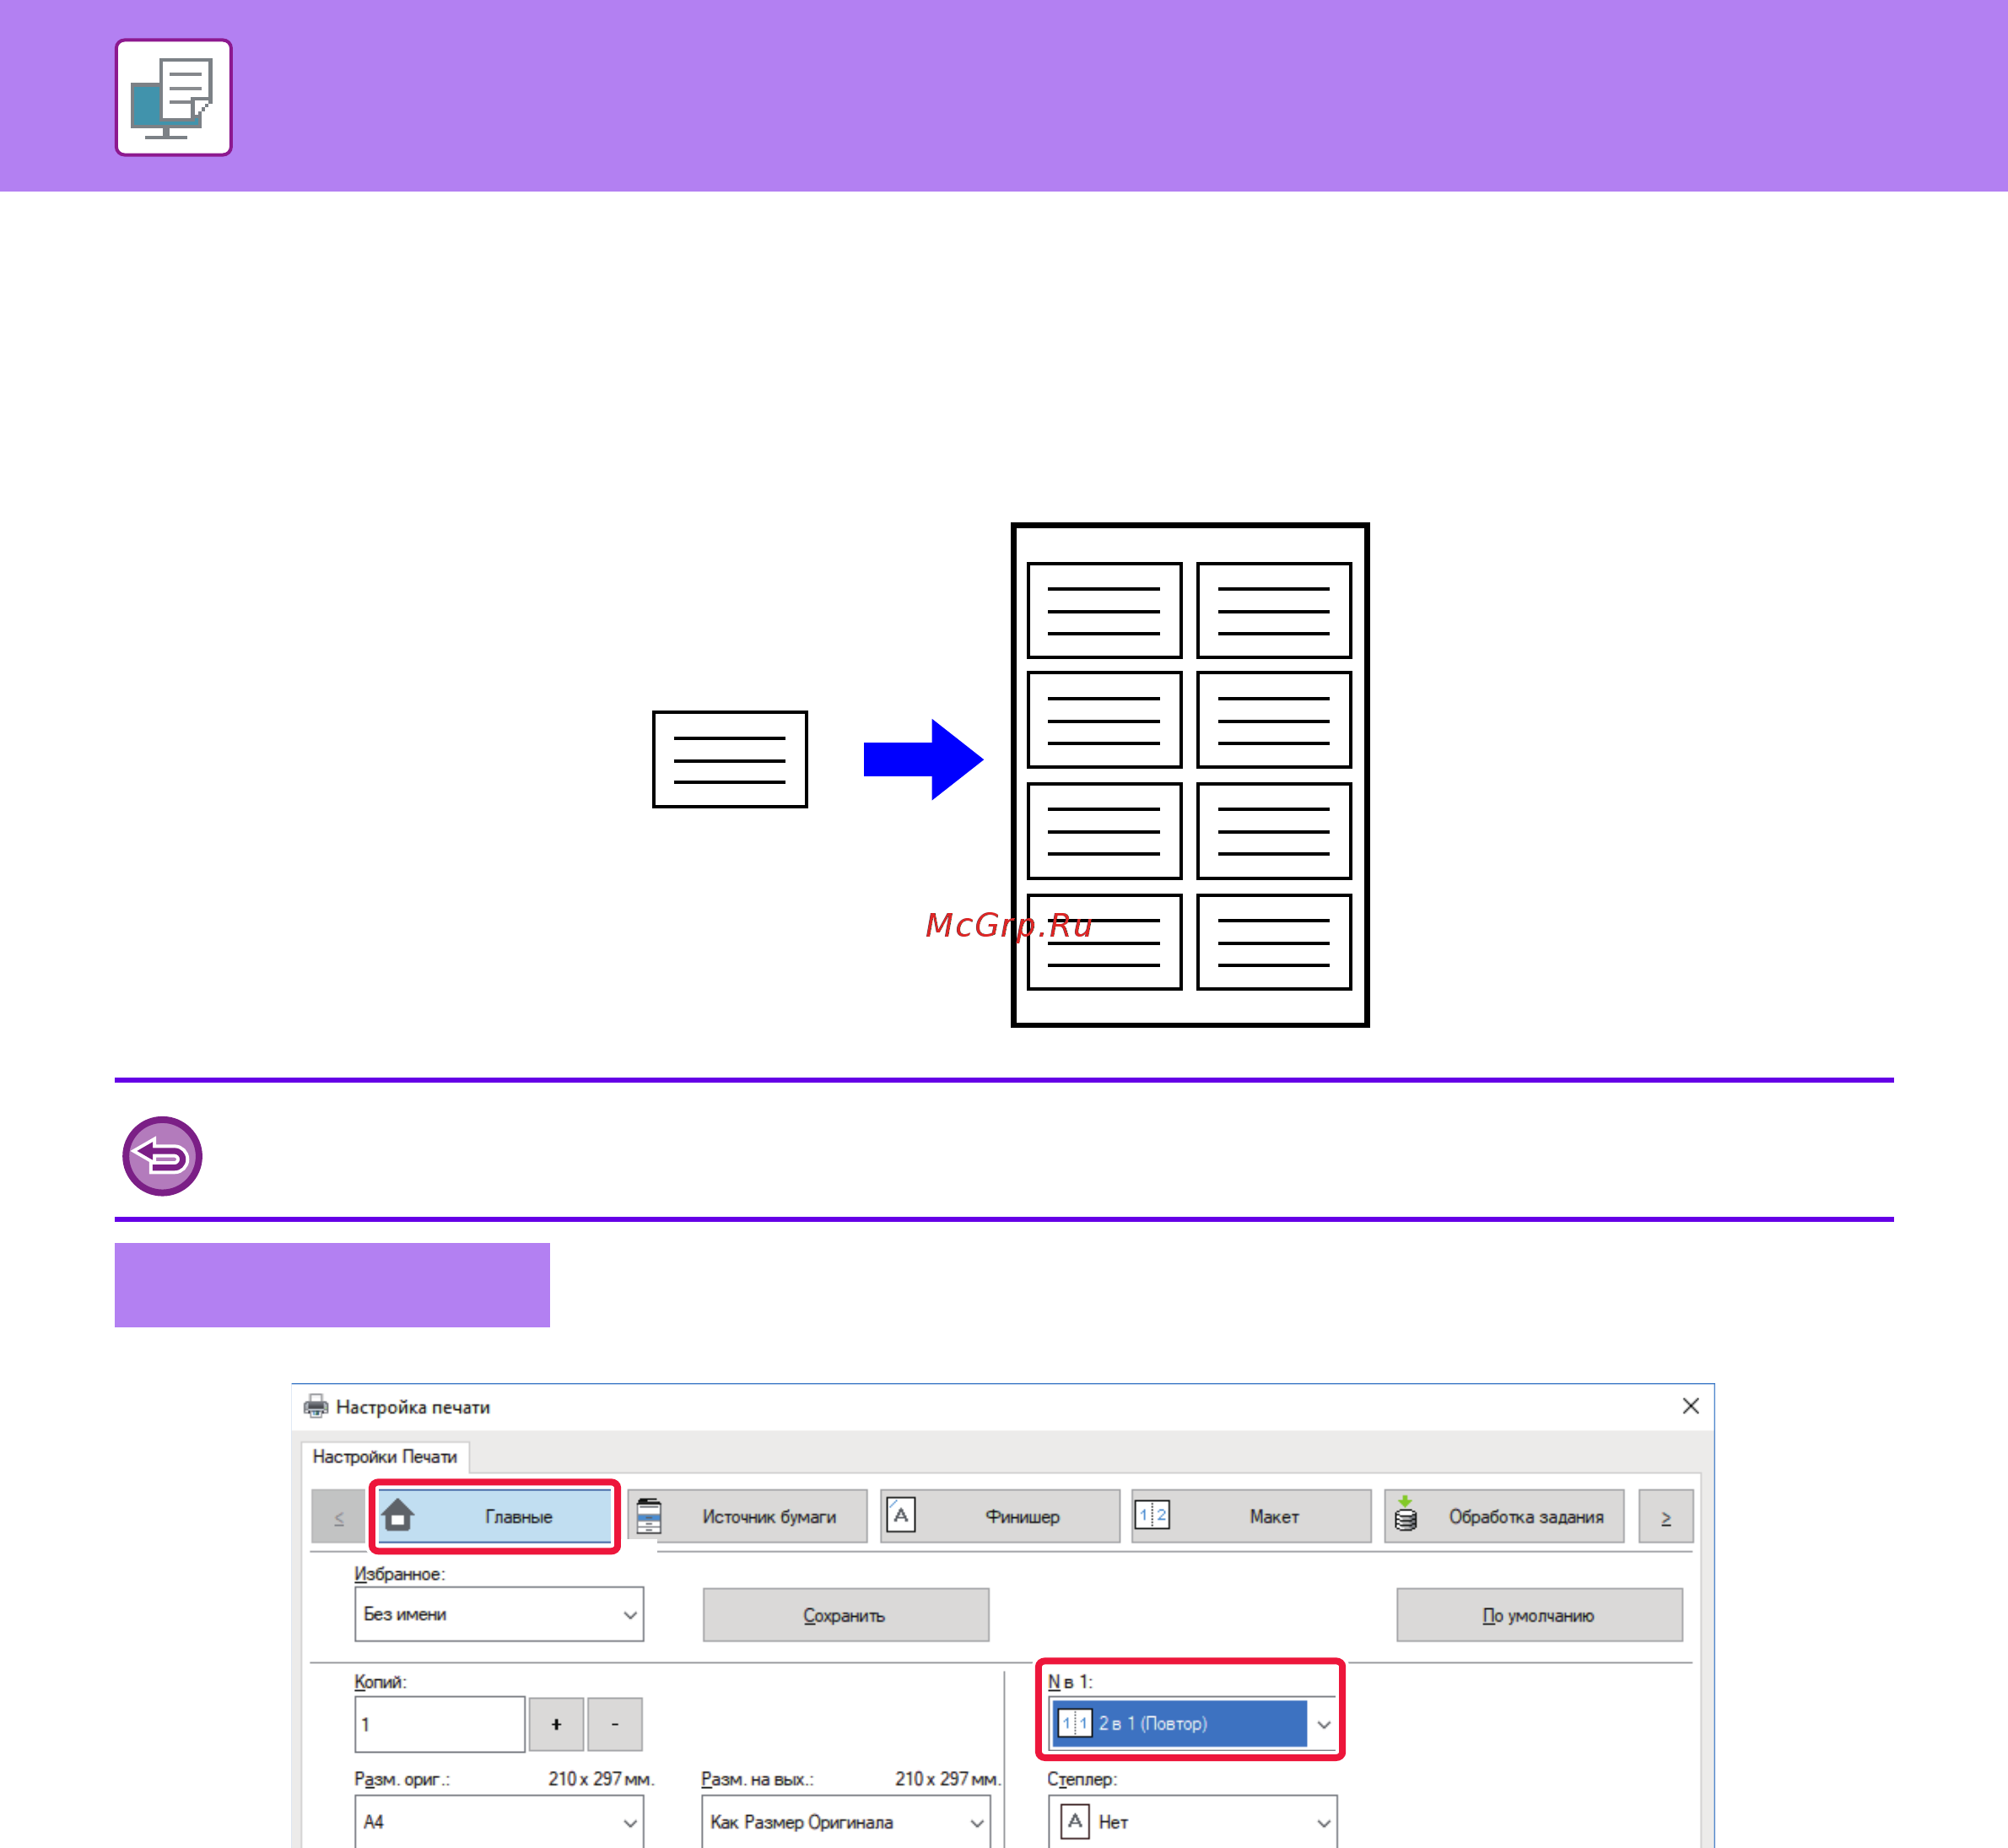Click the Макет layout icon
Screen dimensions: 2008x1848
(x=1152, y=1515)
